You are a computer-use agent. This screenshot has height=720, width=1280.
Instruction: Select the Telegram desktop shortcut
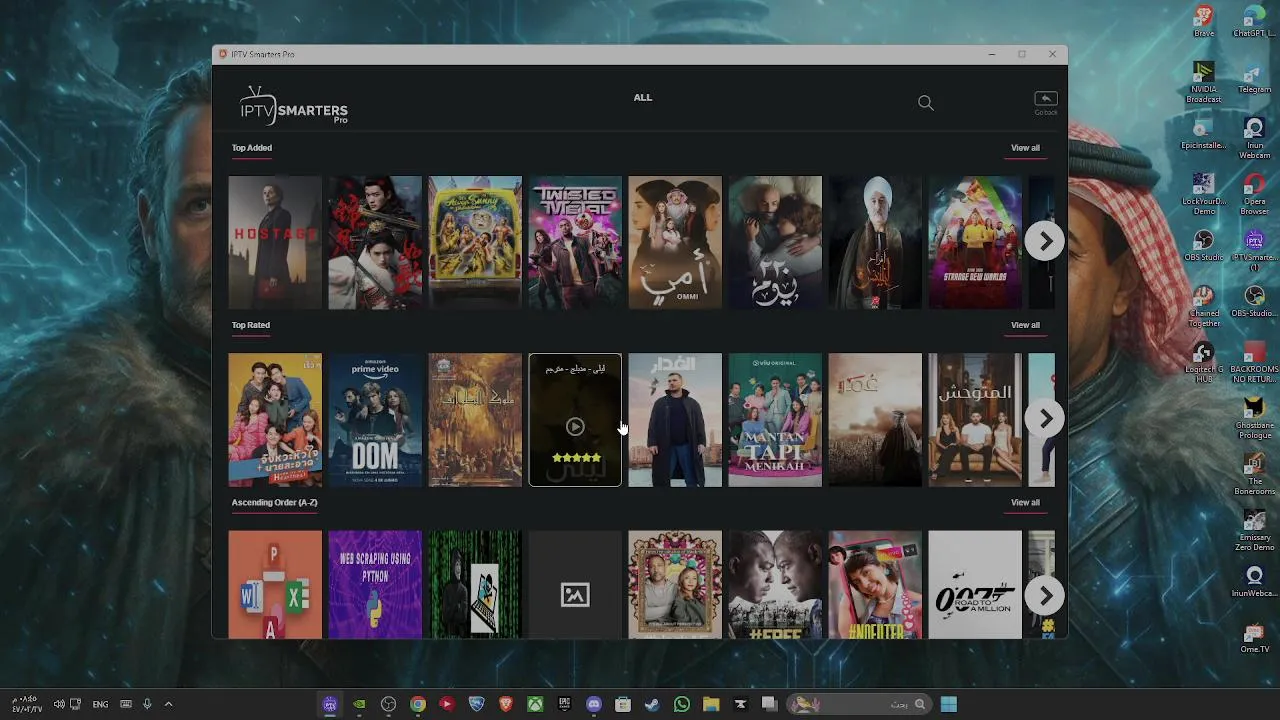pyautogui.click(x=1254, y=78)
